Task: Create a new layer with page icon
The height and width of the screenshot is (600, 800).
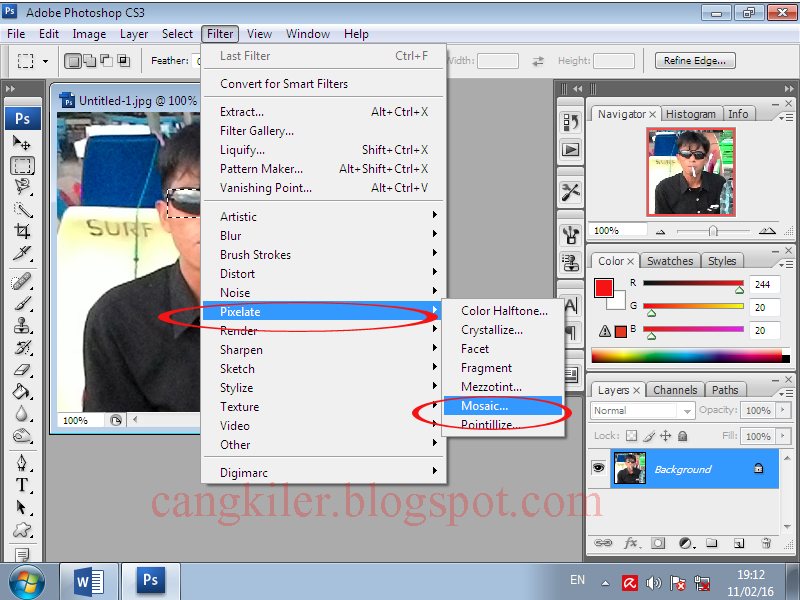Action: (x=739, y=543)
